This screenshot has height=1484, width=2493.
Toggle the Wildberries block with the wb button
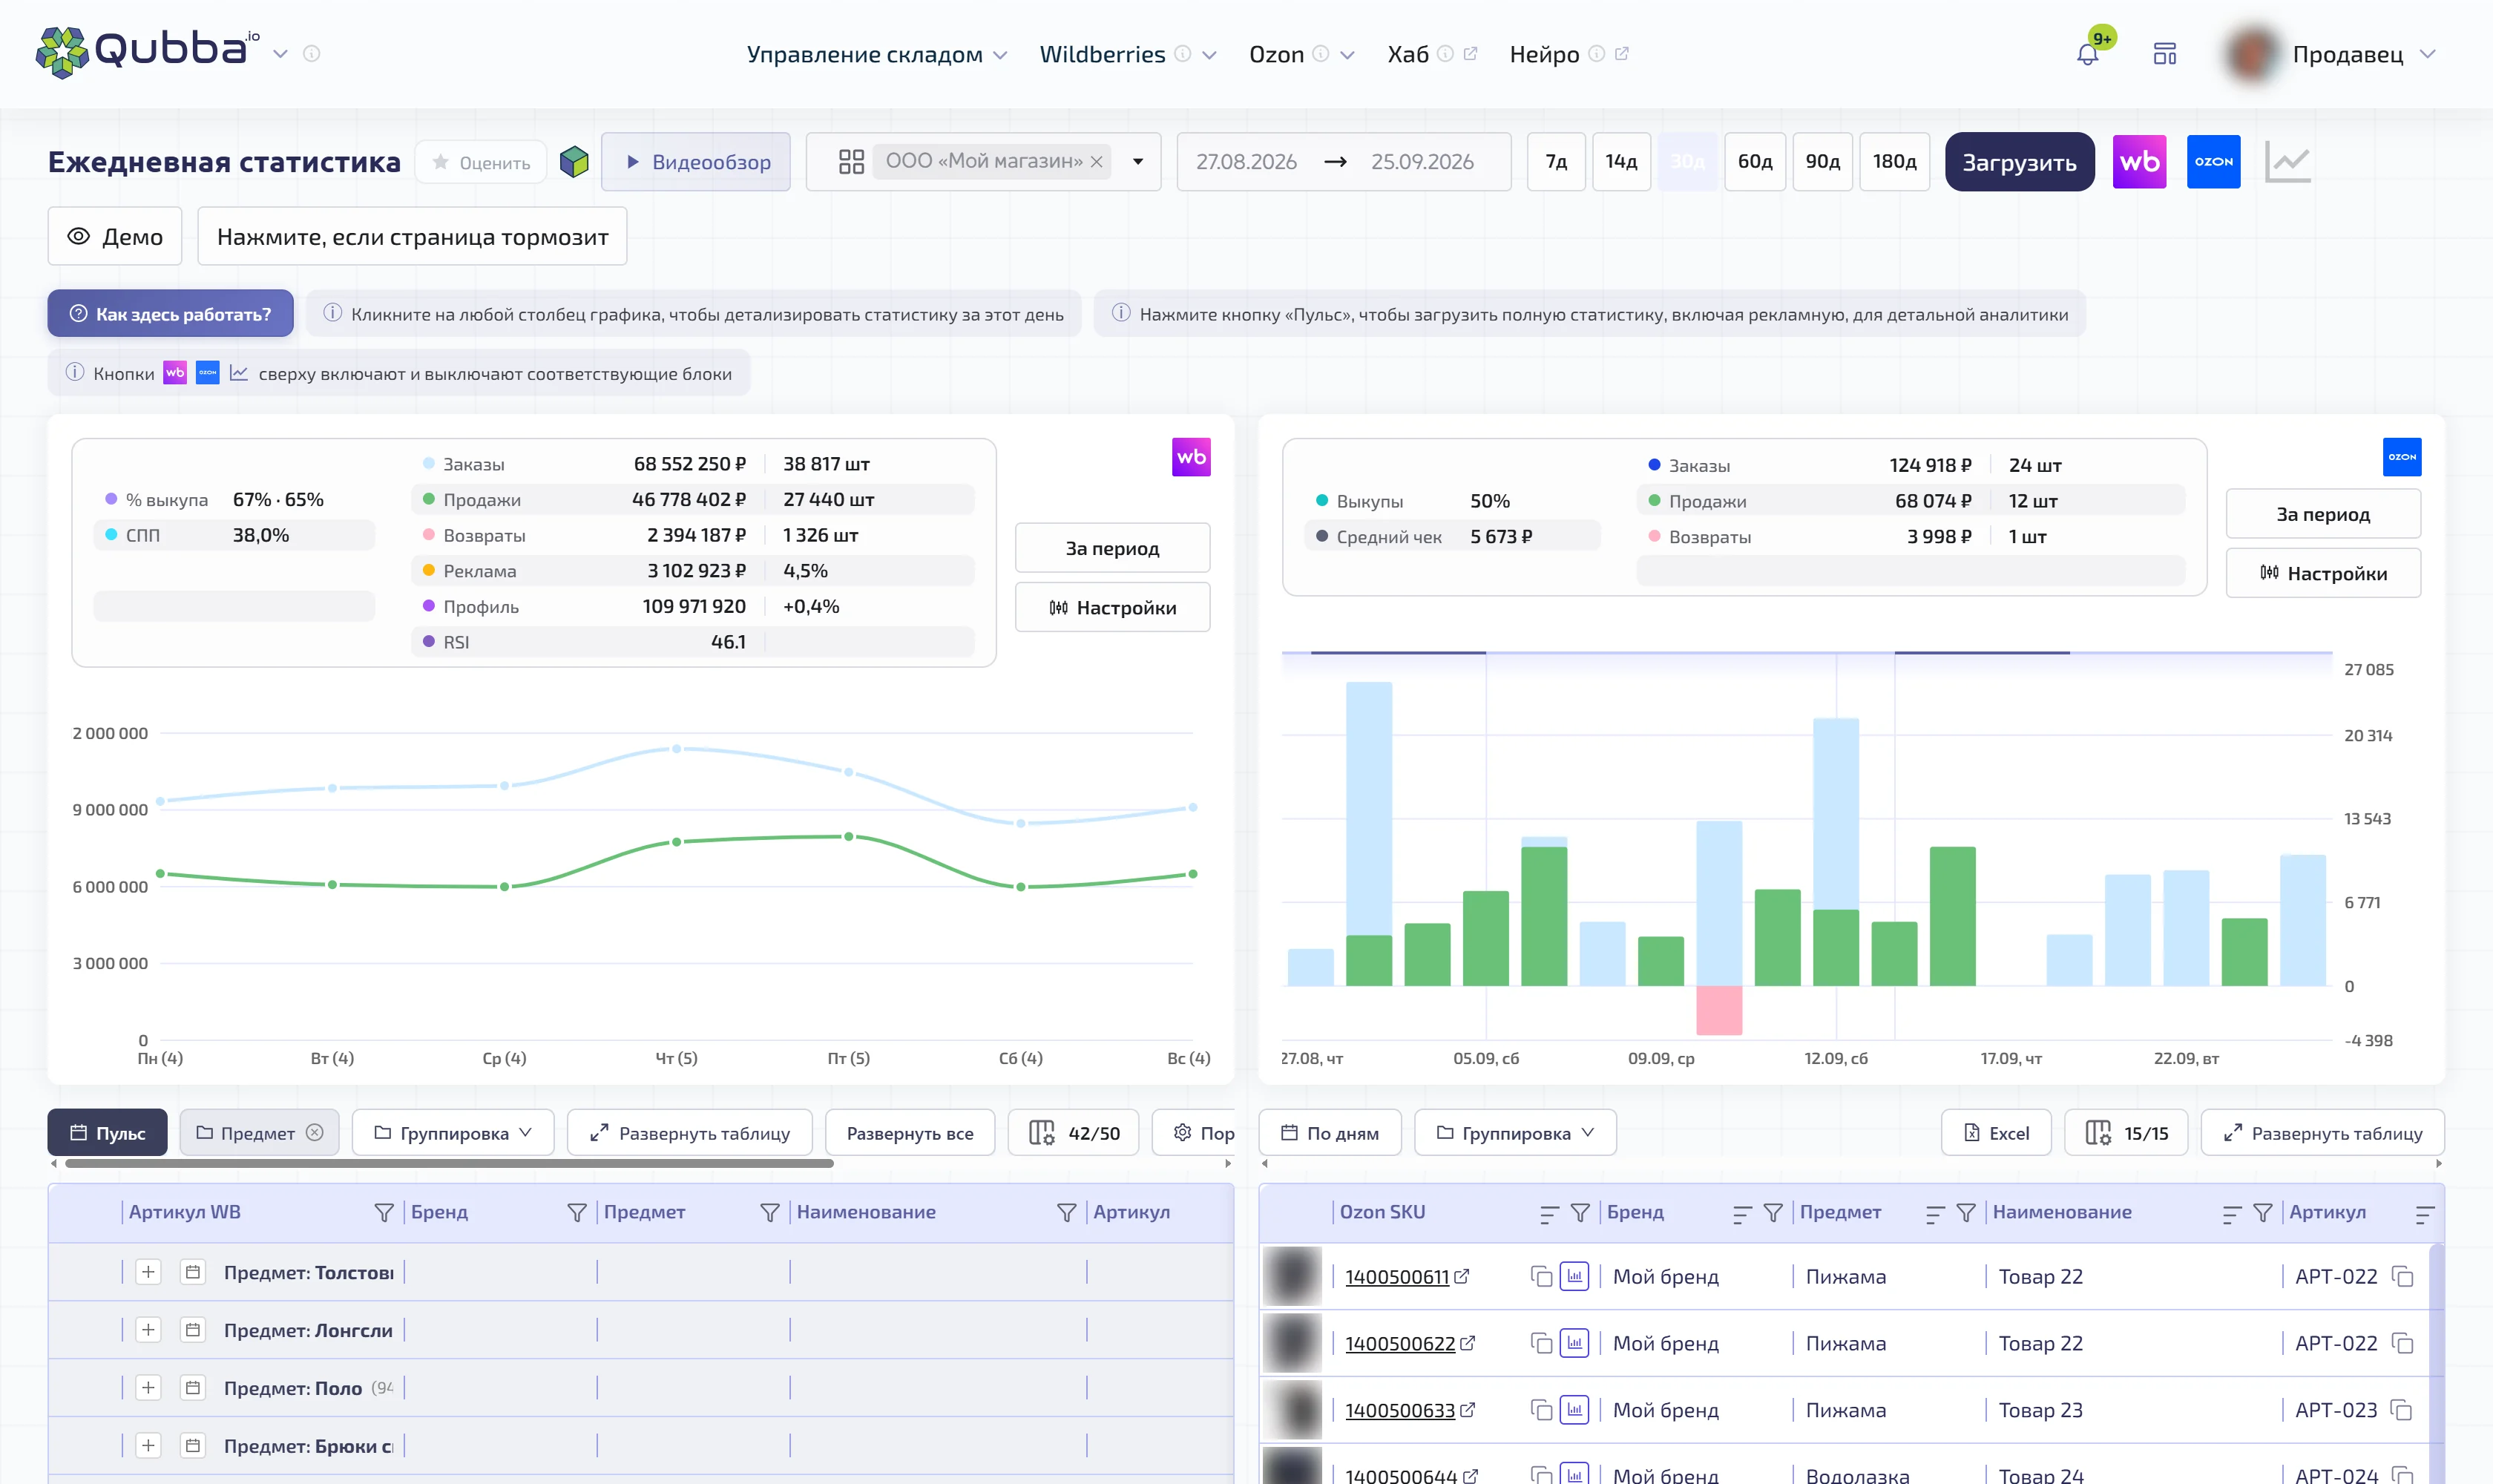point(2139,162)
